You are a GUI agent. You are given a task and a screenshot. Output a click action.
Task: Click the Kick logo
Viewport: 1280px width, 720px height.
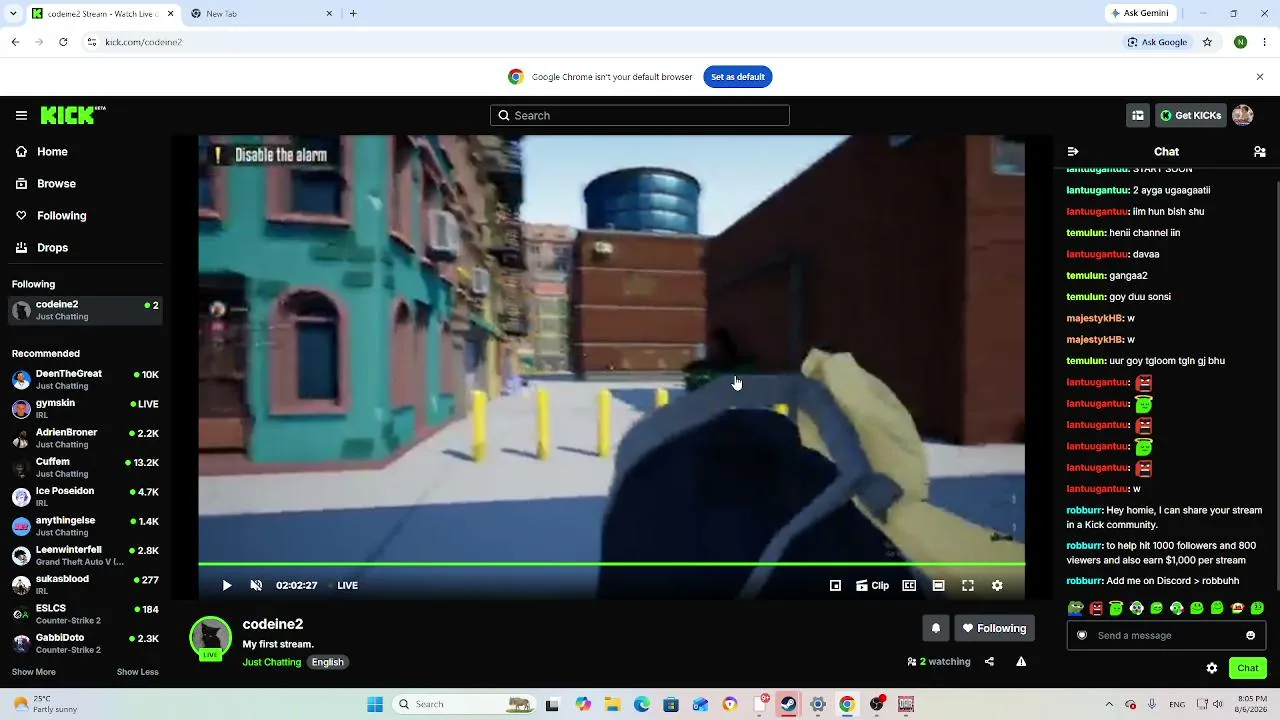tap(73, 115)
